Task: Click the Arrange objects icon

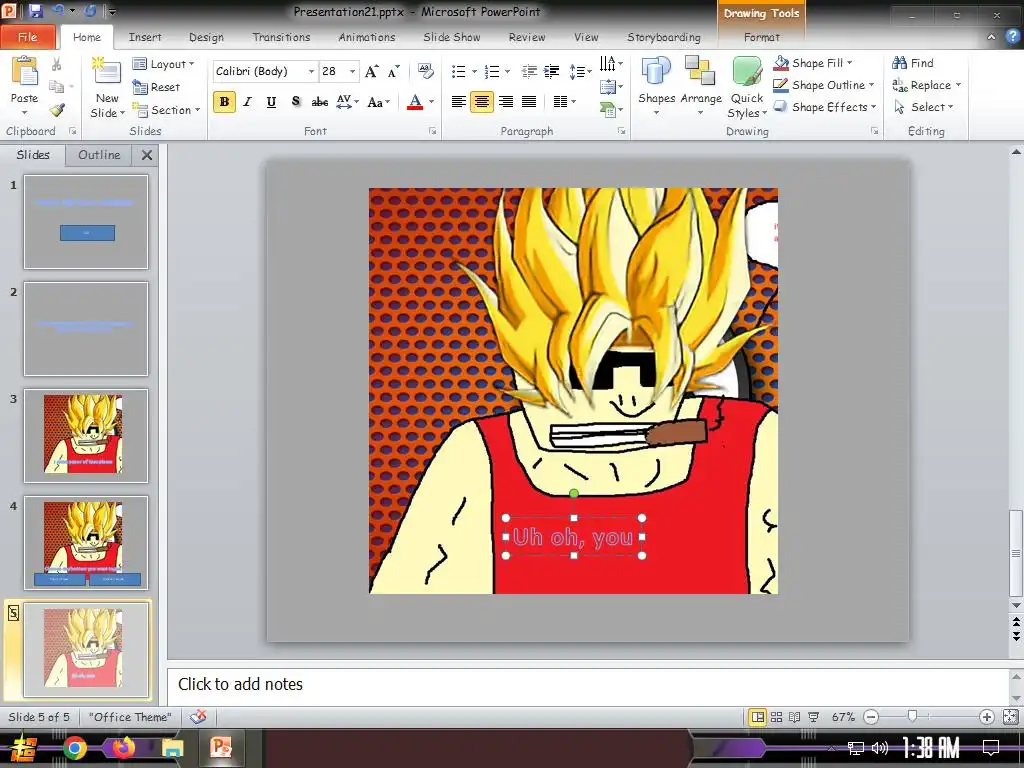Action: [700, 82]
